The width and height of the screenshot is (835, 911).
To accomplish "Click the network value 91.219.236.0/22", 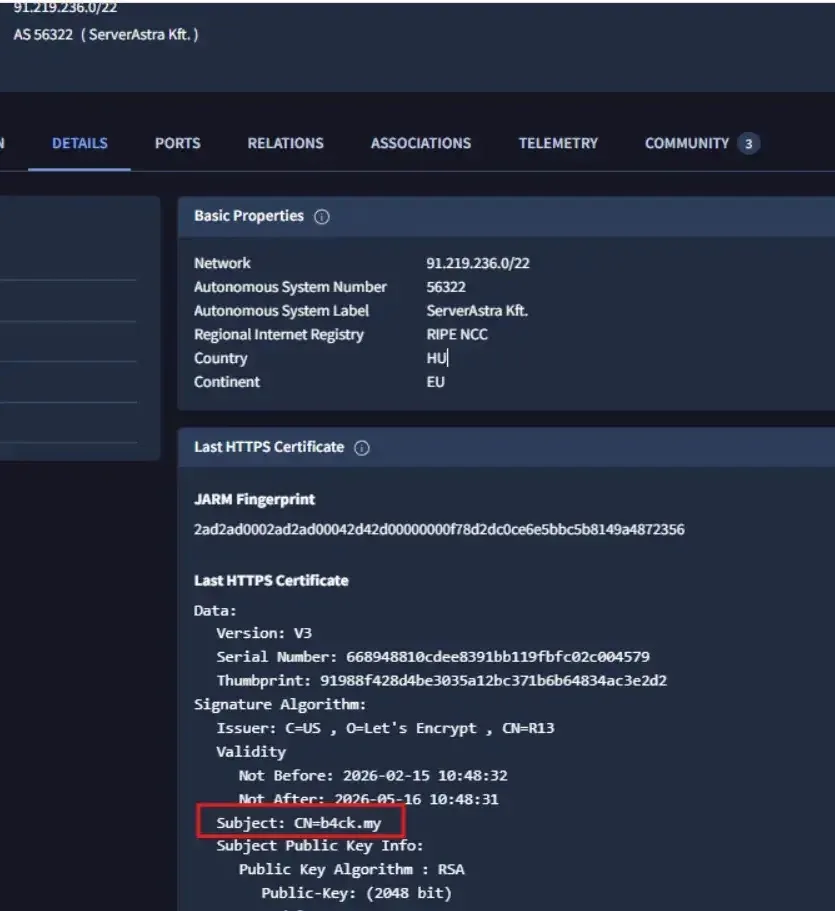I will click(478, 263).
